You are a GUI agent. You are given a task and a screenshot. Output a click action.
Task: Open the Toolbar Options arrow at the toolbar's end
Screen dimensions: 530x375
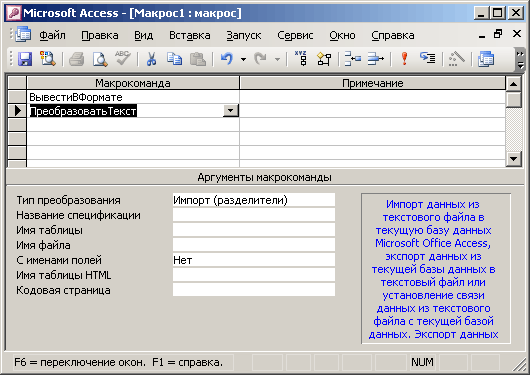[x=520, y=60]
